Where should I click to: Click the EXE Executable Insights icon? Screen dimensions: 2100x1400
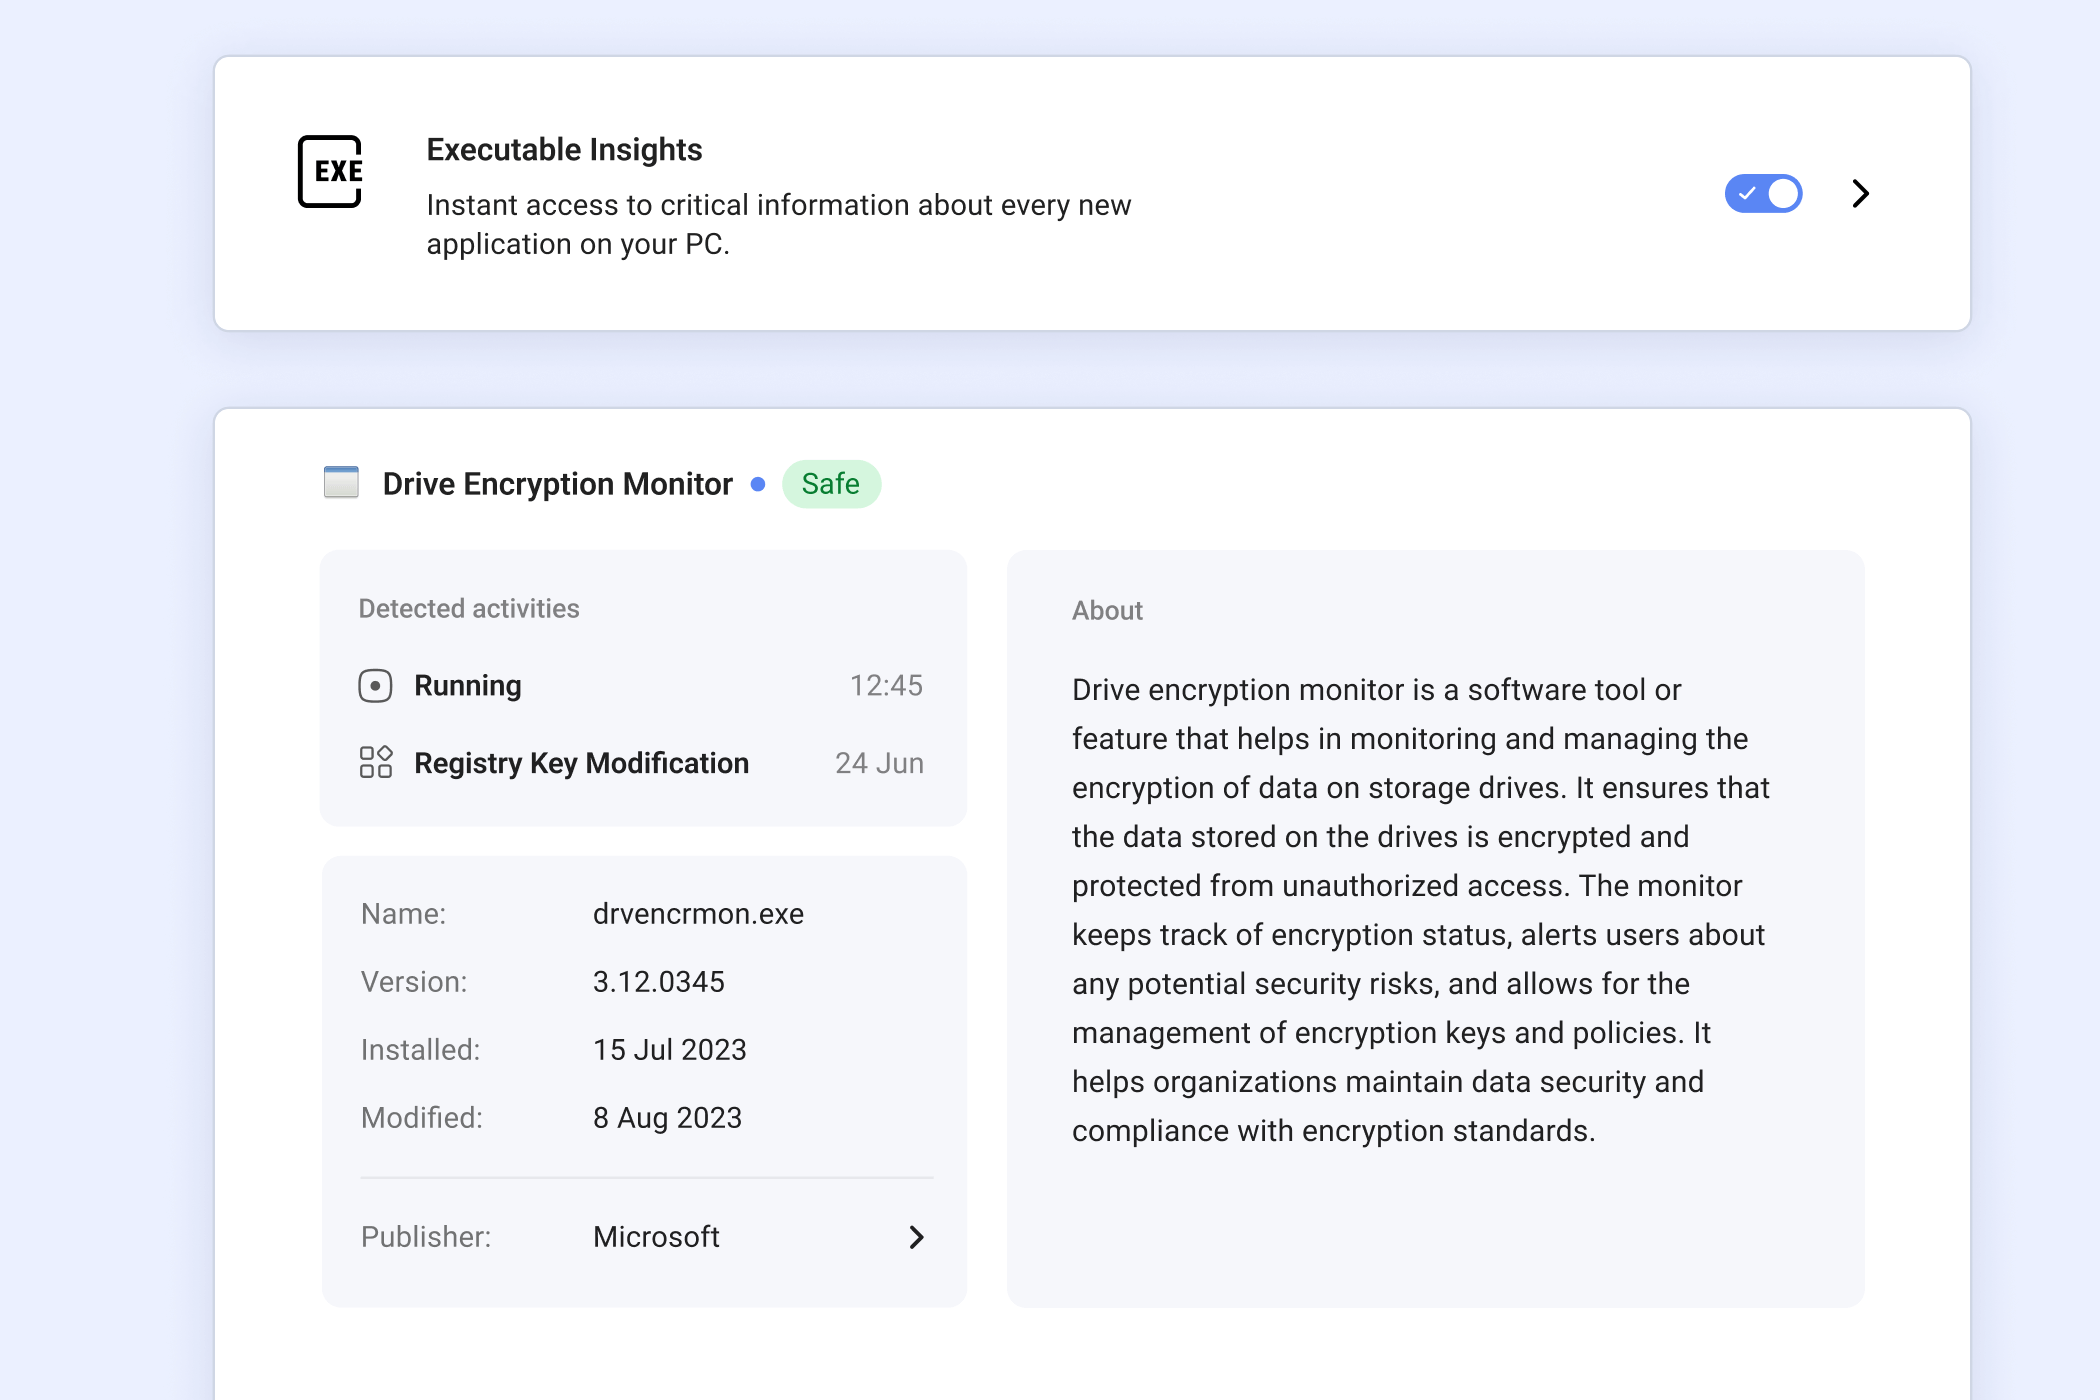330,171
